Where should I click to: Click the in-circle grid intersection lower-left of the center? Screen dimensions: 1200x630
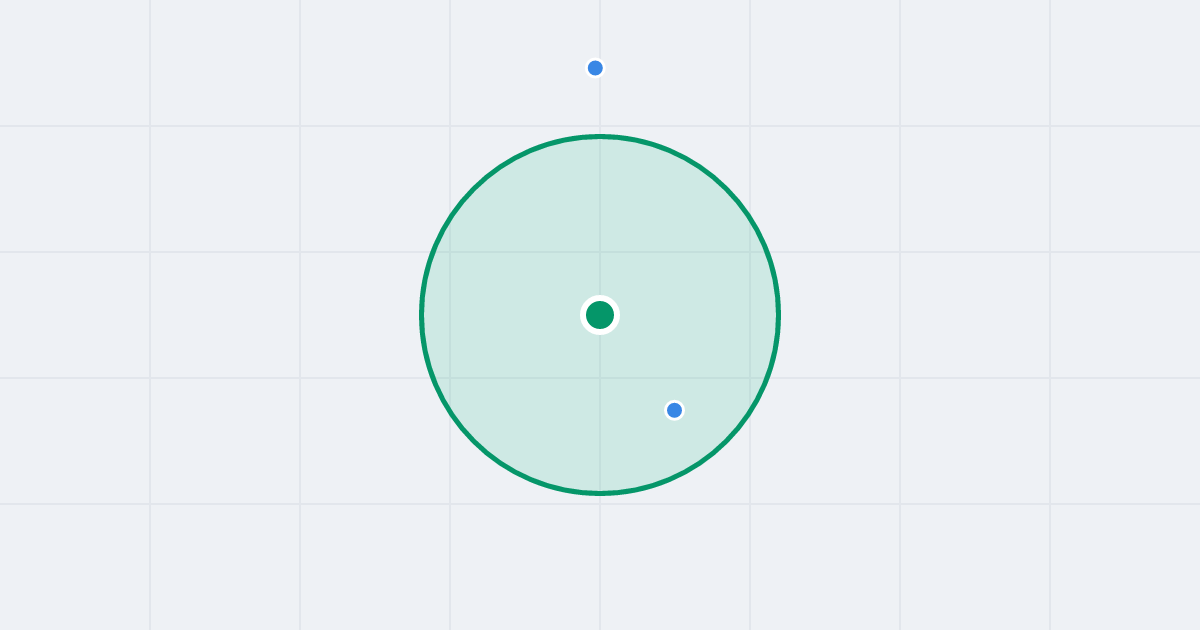[x=450, y=378]
